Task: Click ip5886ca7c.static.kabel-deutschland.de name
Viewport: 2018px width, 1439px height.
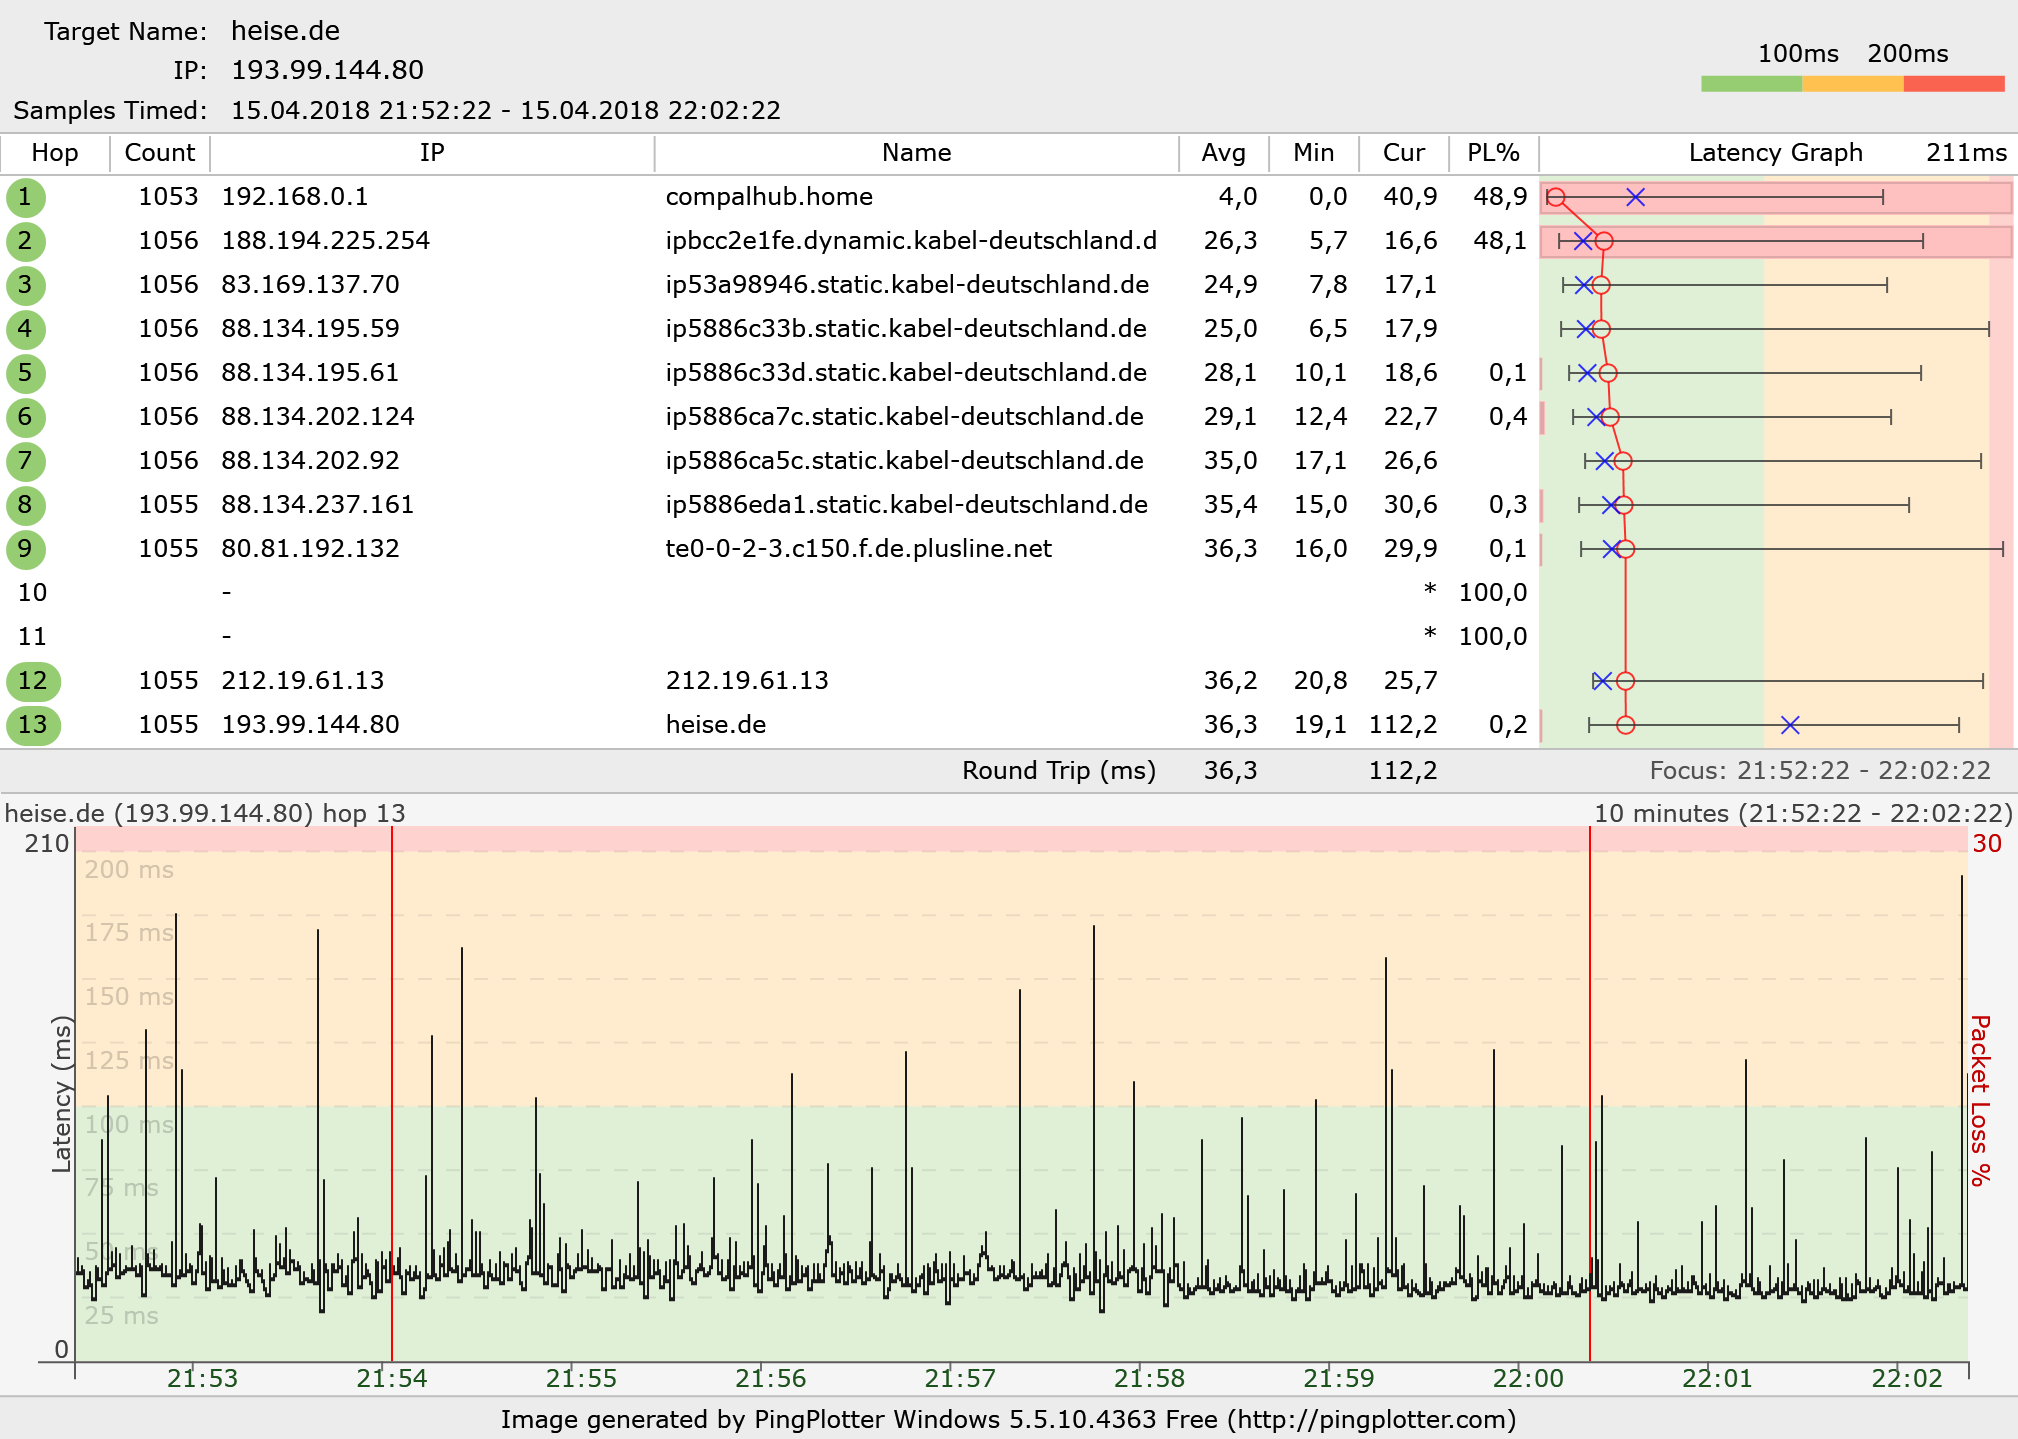Action: coord(905,417)
